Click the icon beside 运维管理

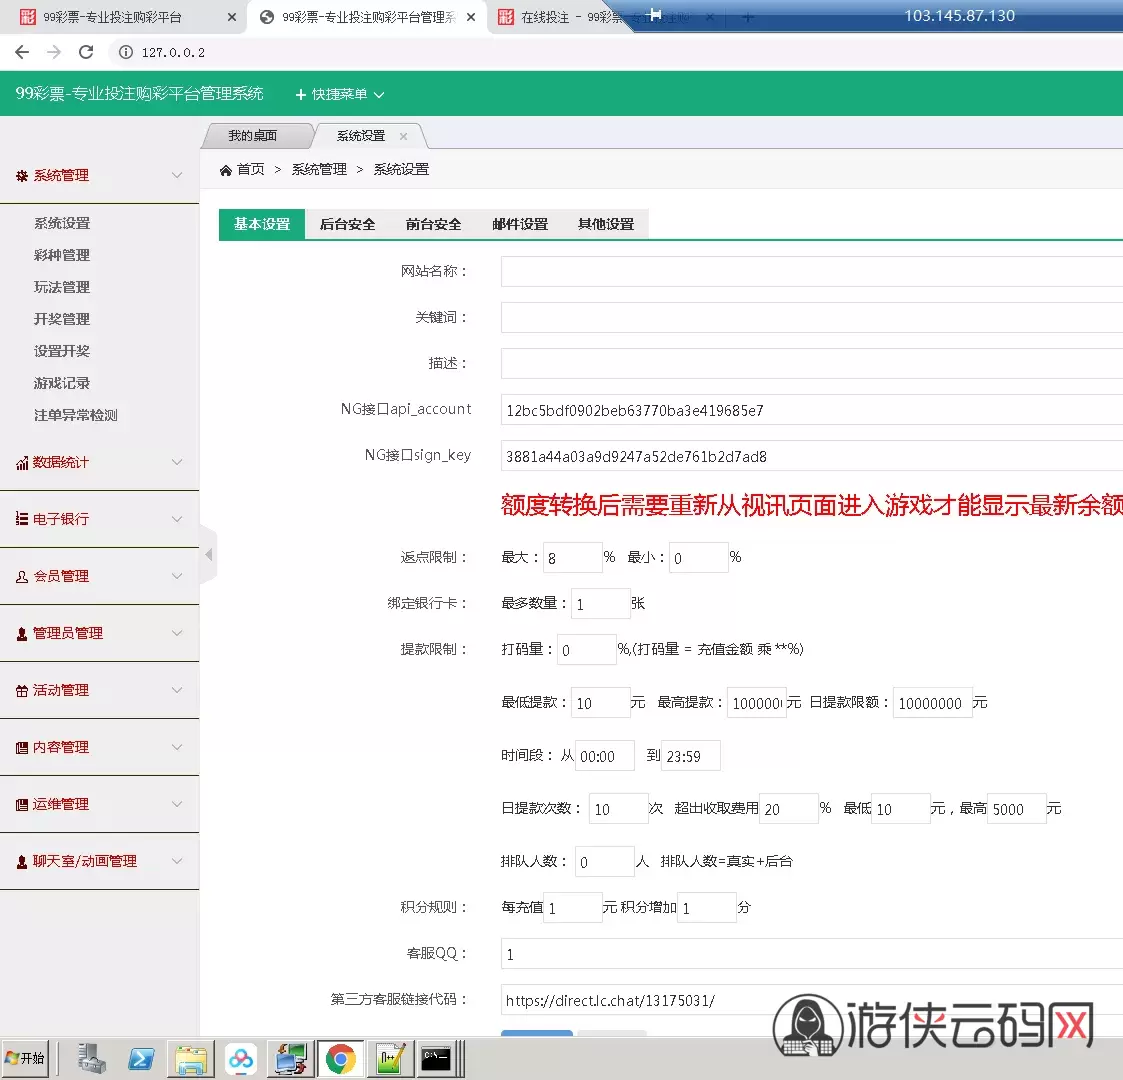pos(22,804)
